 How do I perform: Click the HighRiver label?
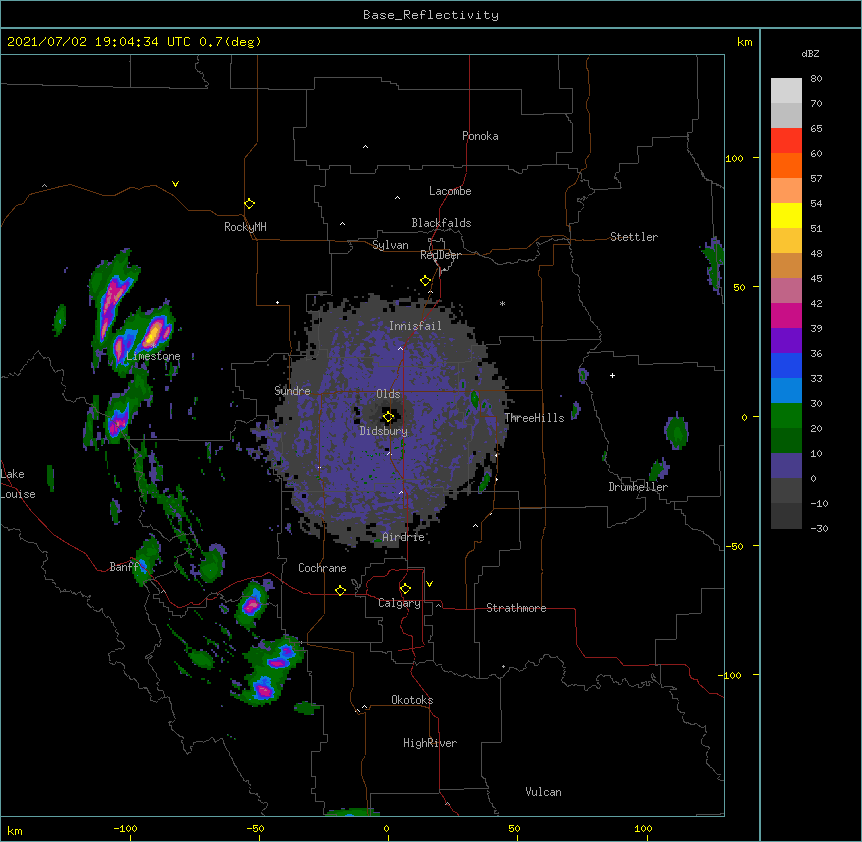[430, 743]
